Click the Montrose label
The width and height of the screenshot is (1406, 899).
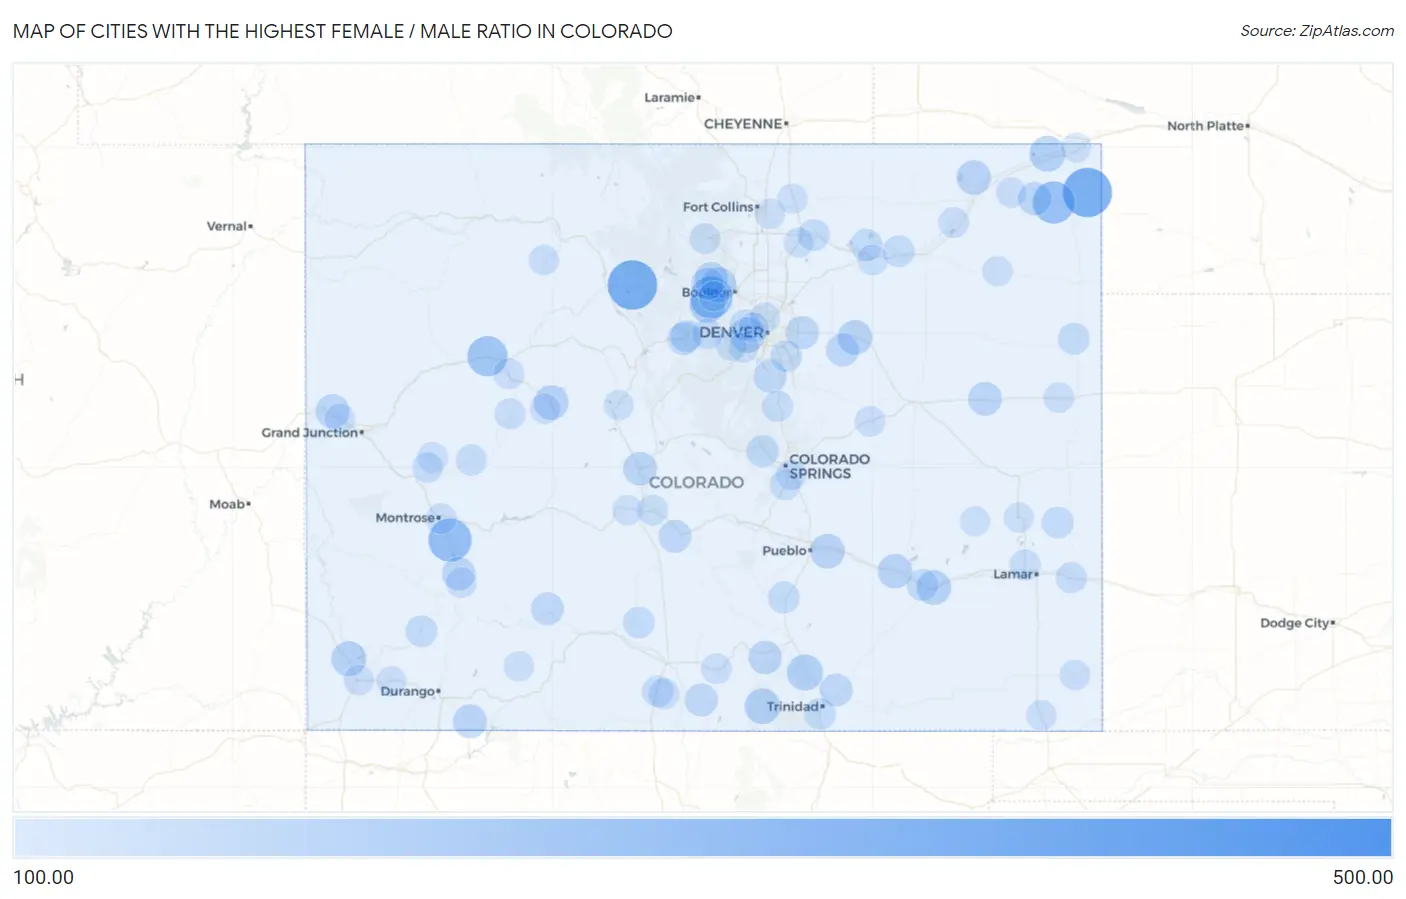405,518
